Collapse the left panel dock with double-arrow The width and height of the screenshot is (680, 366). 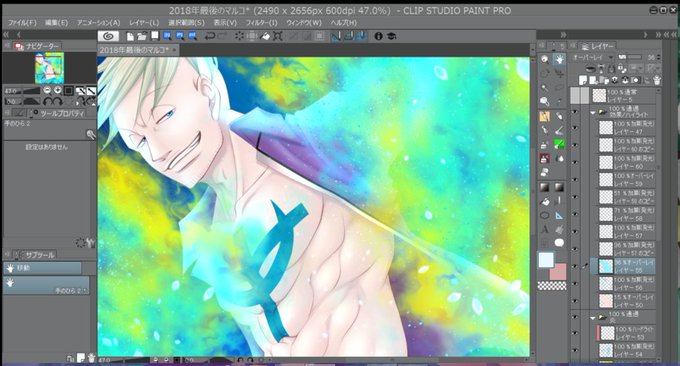pyautogui.click(x=6, y=34)
